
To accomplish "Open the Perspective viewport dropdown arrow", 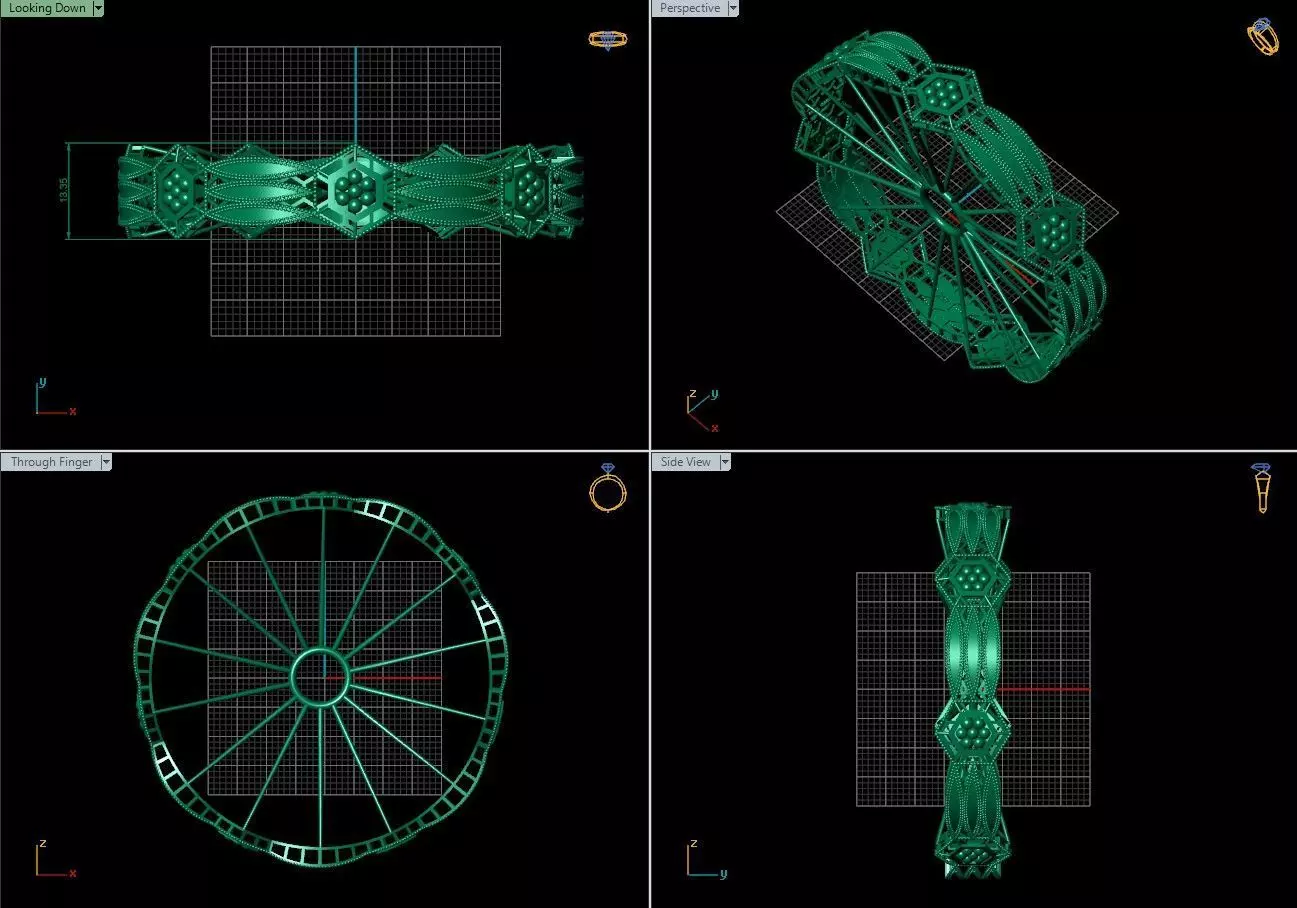I will 733,8.
